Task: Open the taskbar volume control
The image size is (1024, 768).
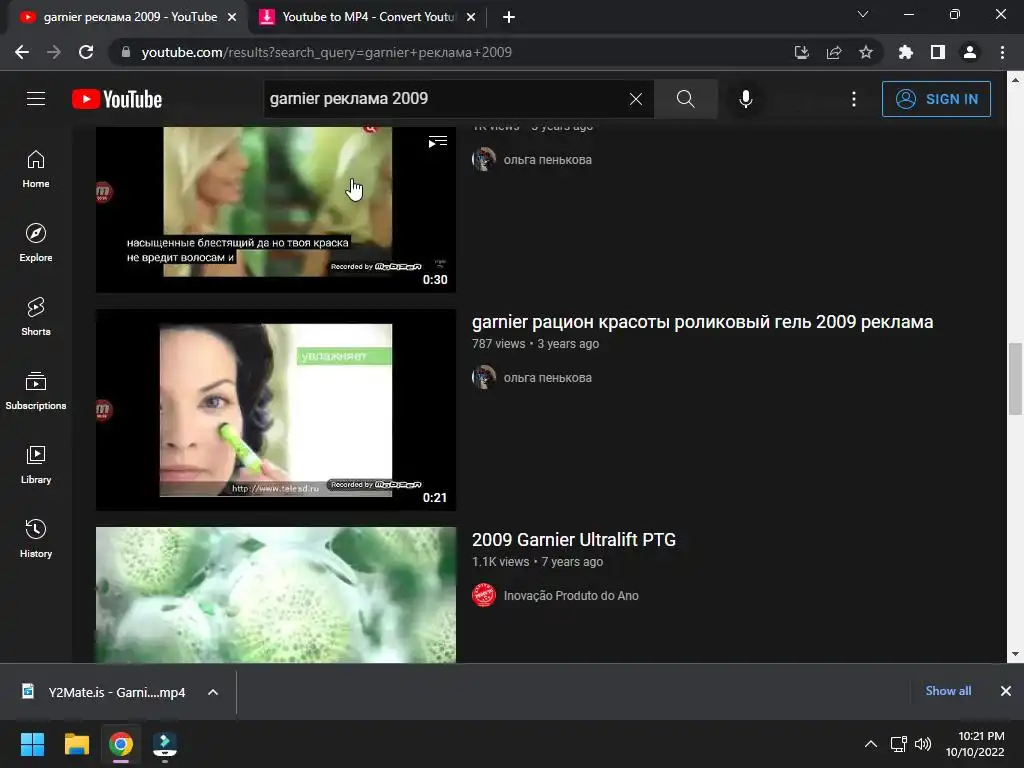Action: point(923,744)
